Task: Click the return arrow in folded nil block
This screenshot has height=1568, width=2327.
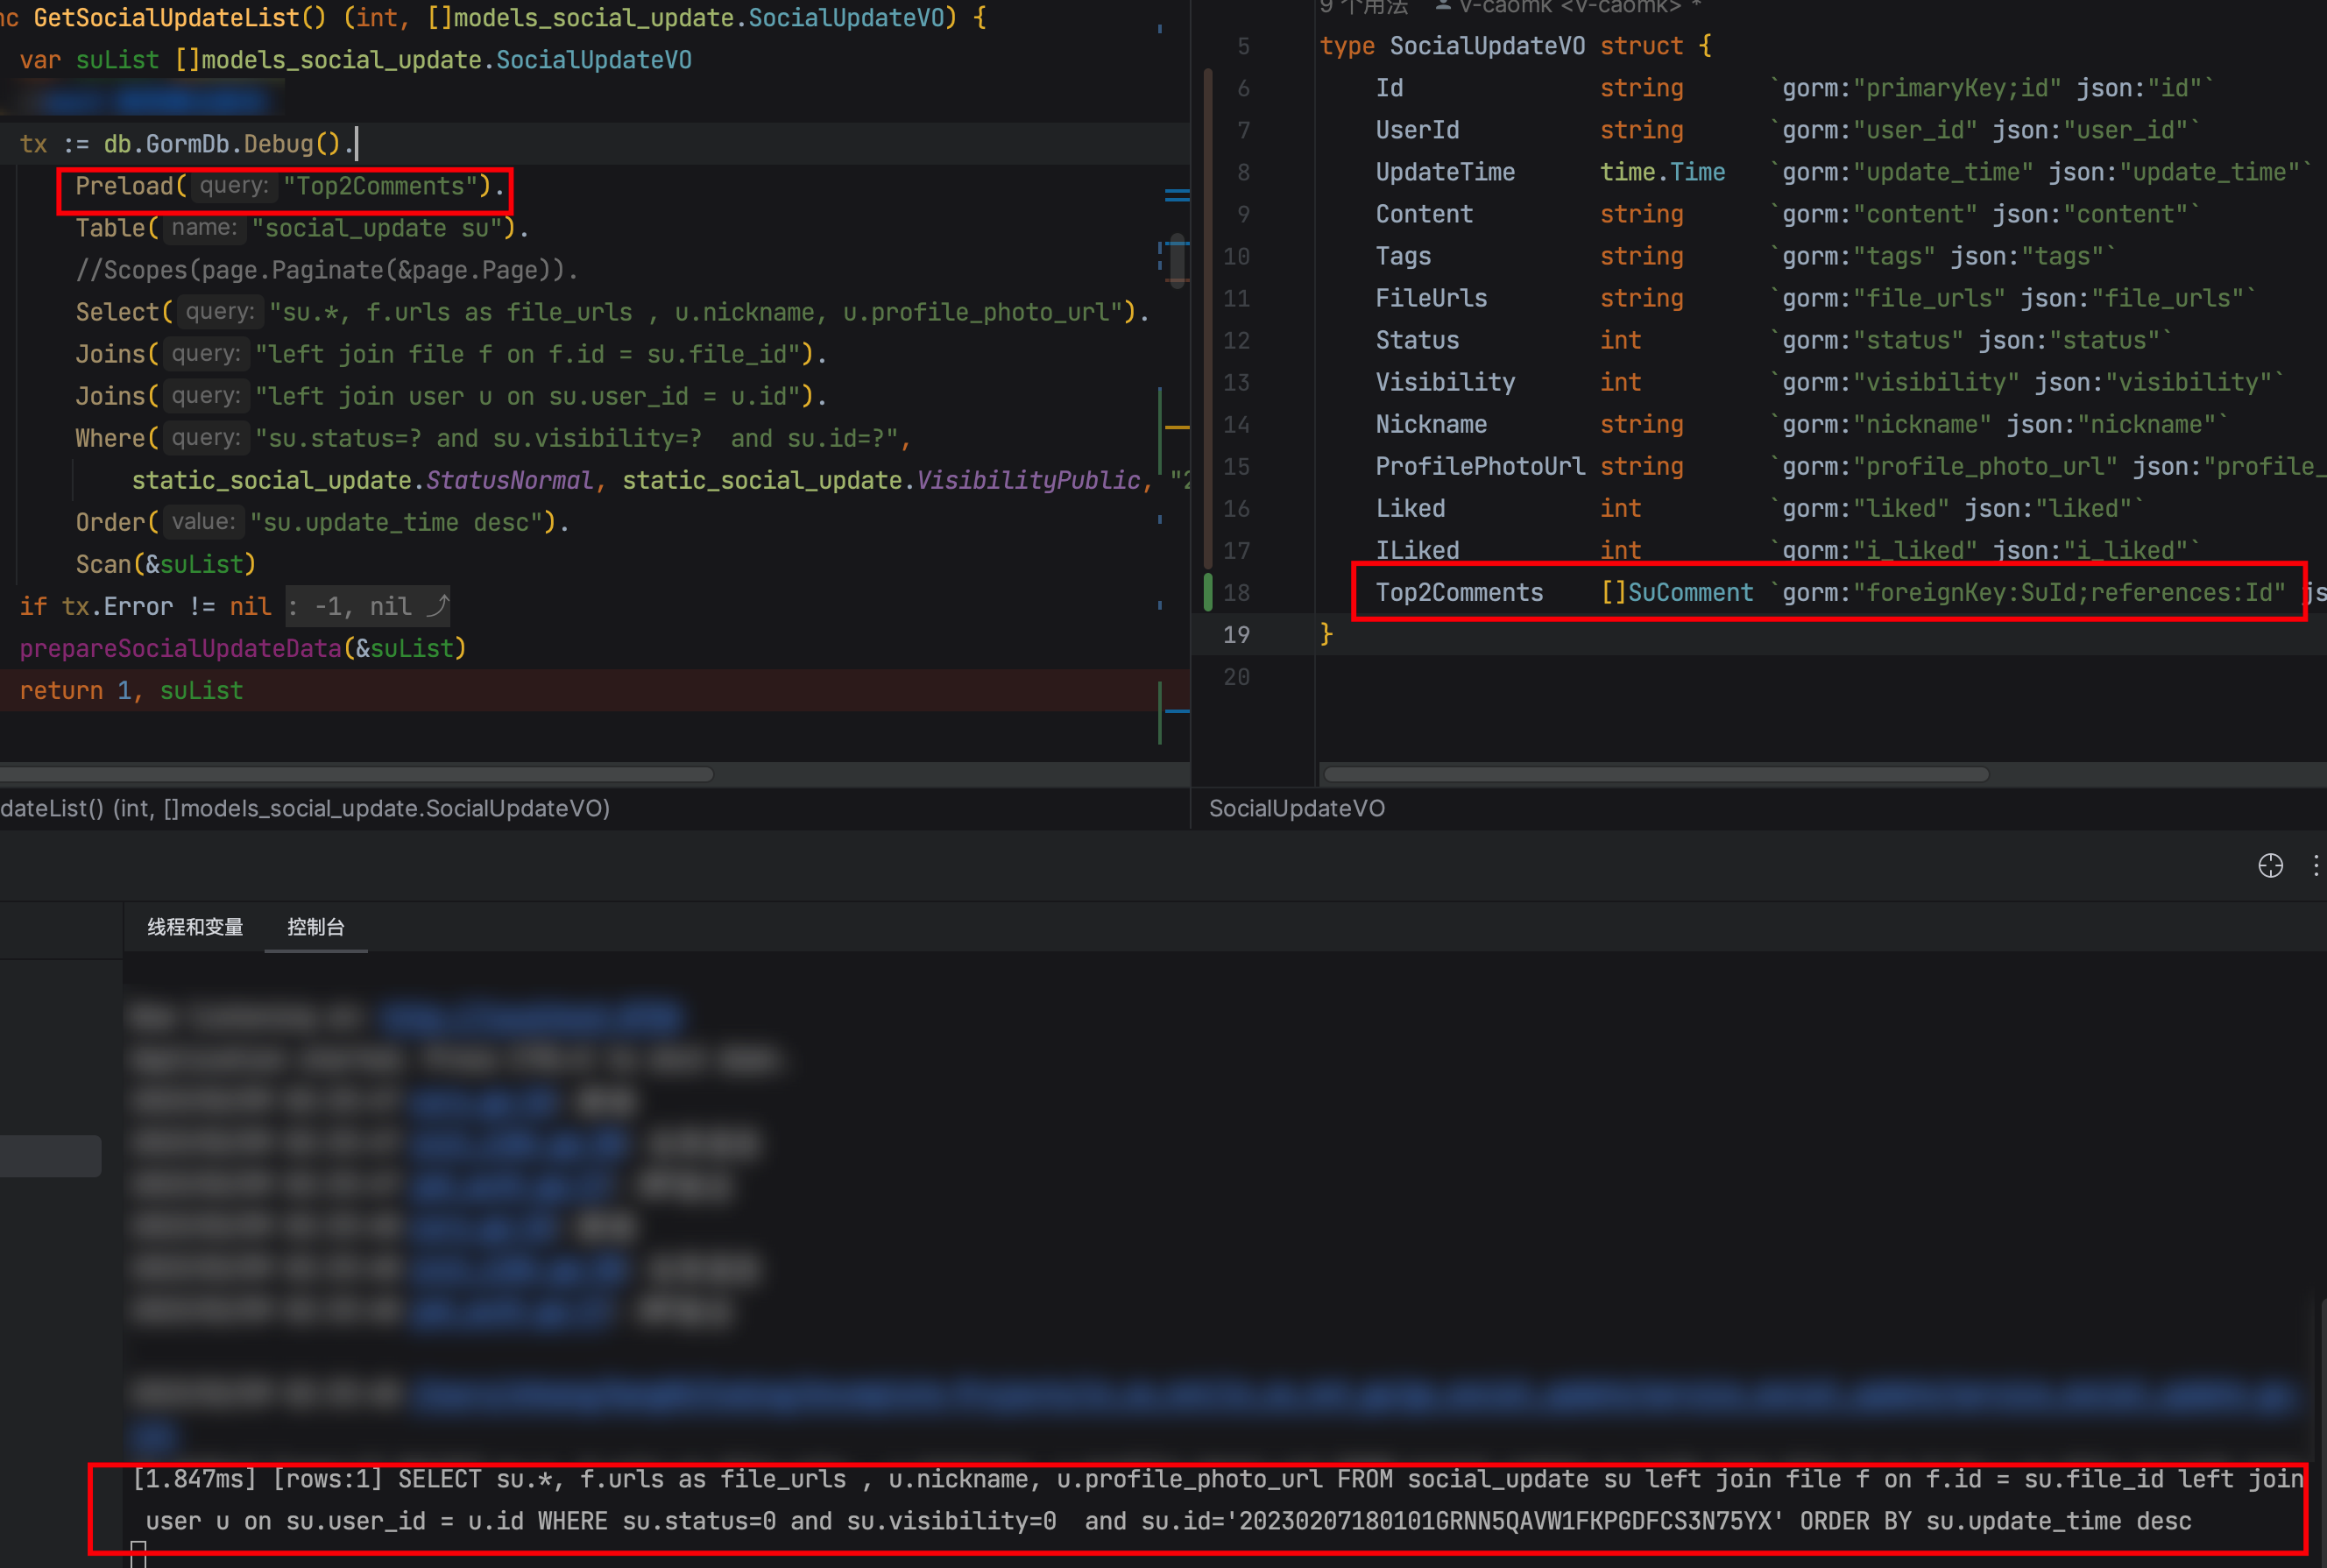Action: coord(438,606)
